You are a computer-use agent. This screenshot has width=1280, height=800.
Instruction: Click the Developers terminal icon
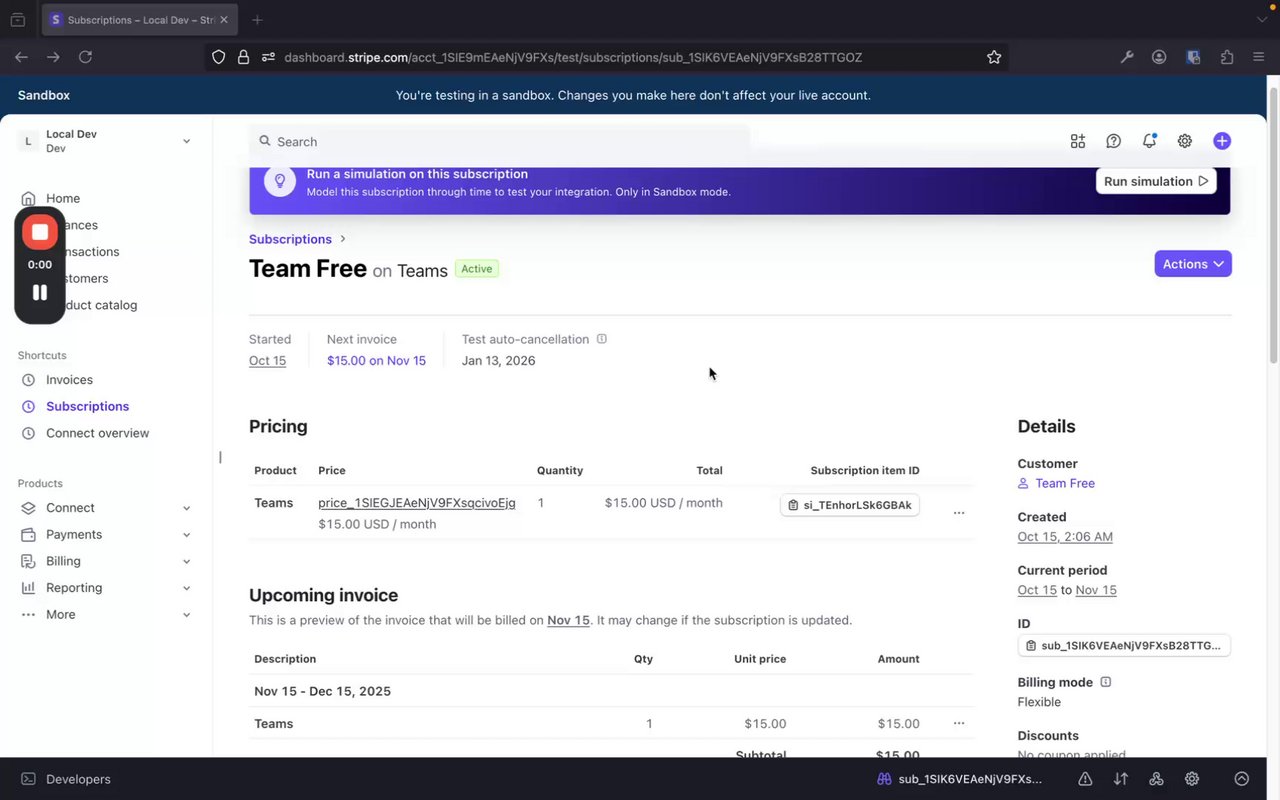[x=28, y=779]
